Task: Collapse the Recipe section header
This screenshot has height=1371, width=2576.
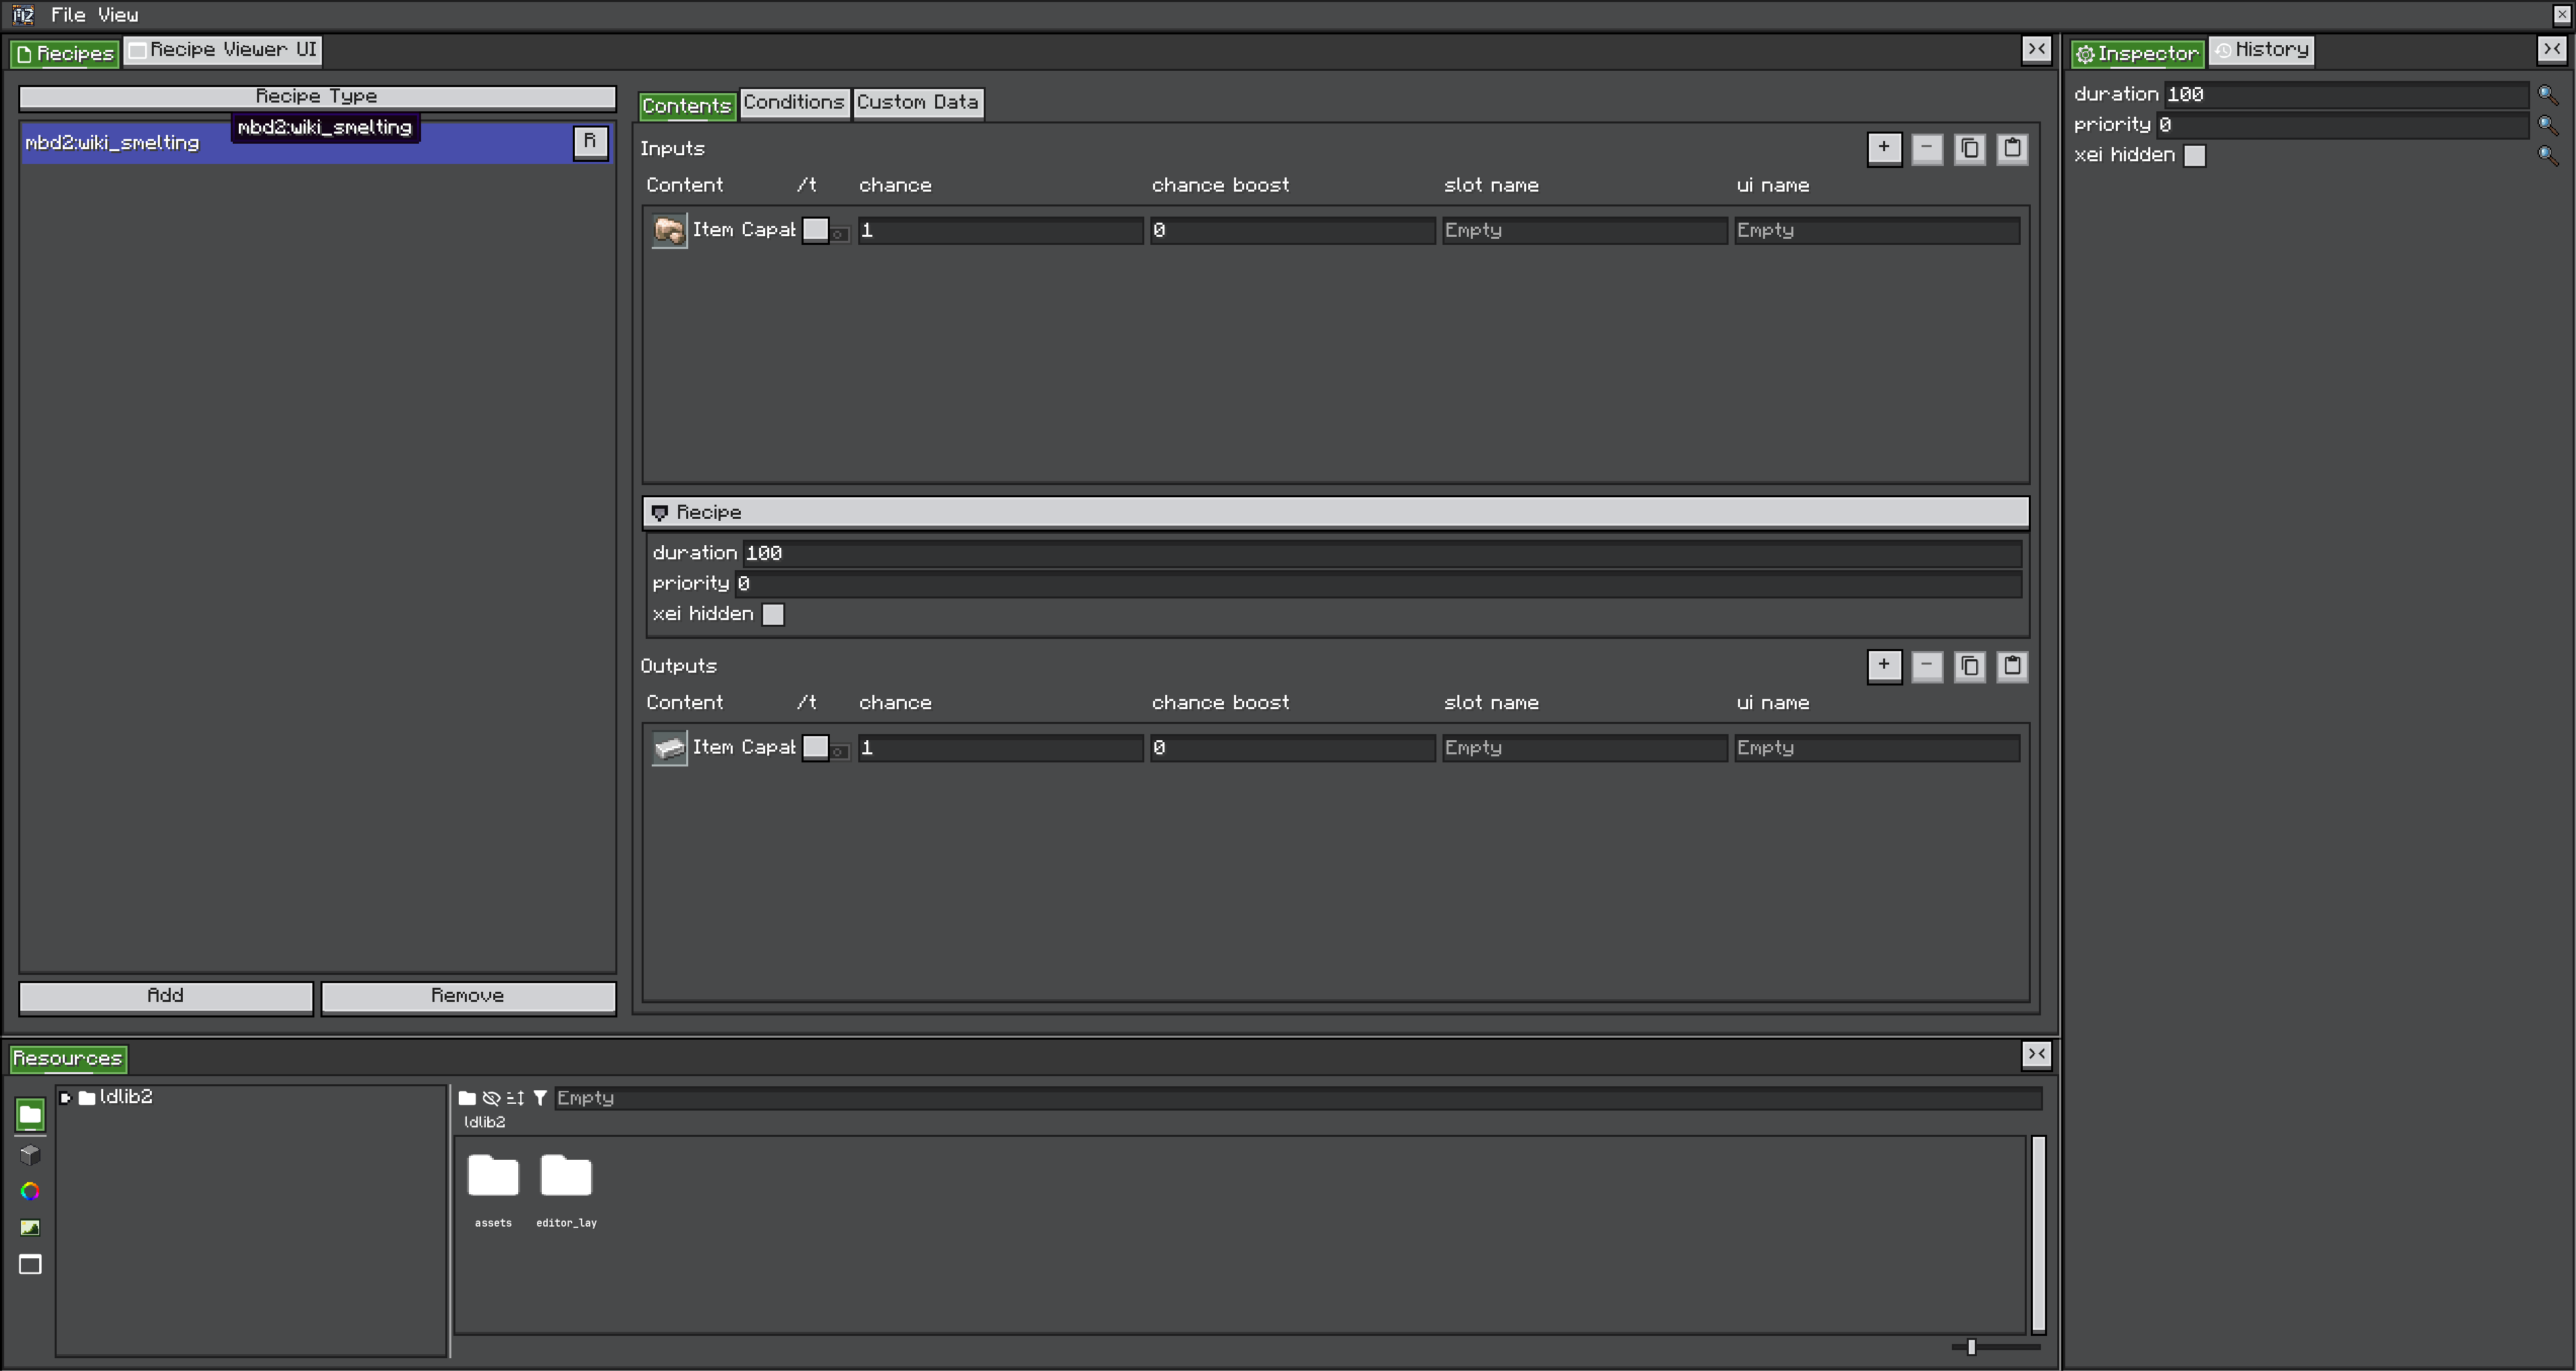Action: point(1335,513)
